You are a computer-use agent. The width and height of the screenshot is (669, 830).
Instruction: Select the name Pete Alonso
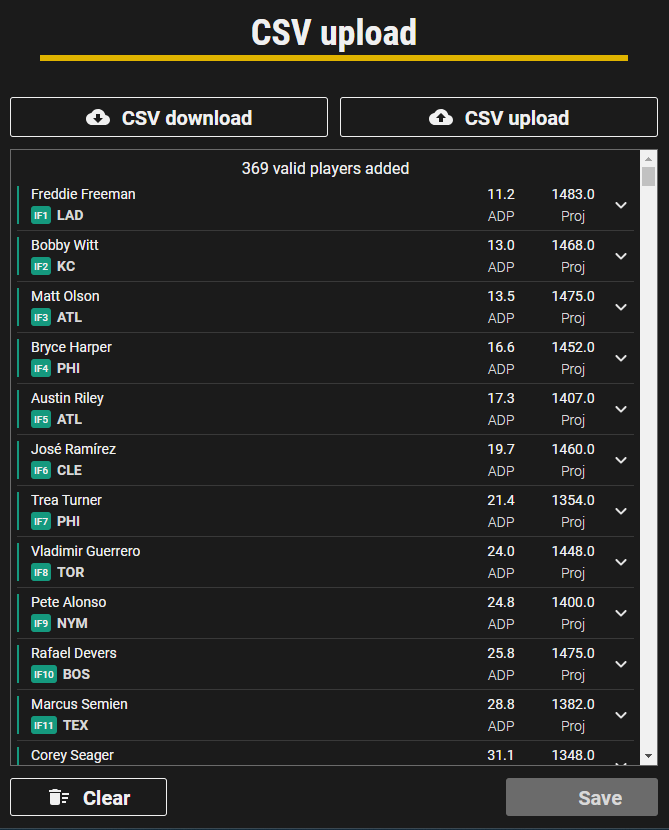coord(68,602)
